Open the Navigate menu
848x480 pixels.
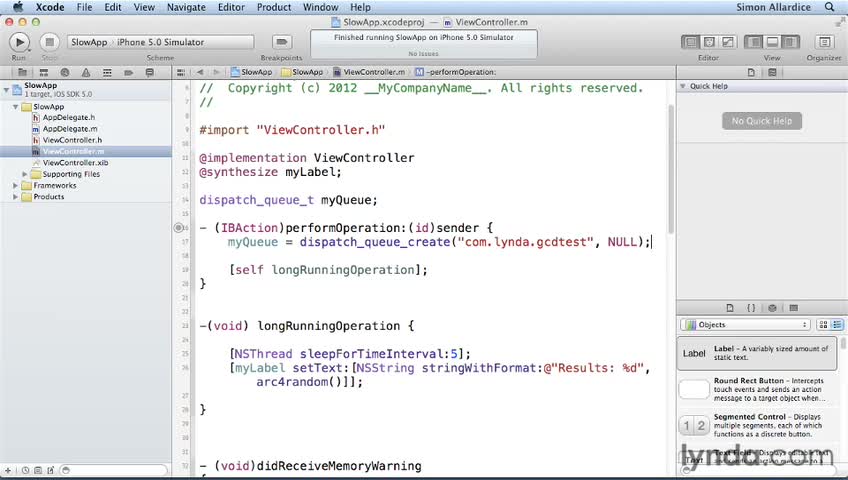click(x=186, y=7)
